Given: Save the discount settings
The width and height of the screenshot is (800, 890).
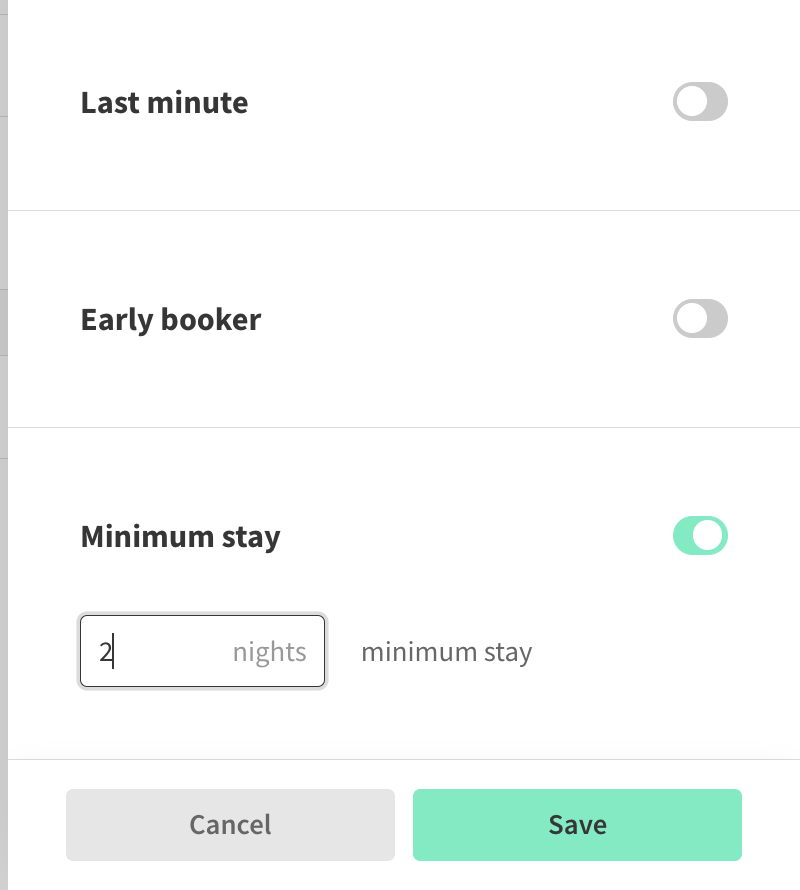Looking at the screenshot, I should 577,825.
